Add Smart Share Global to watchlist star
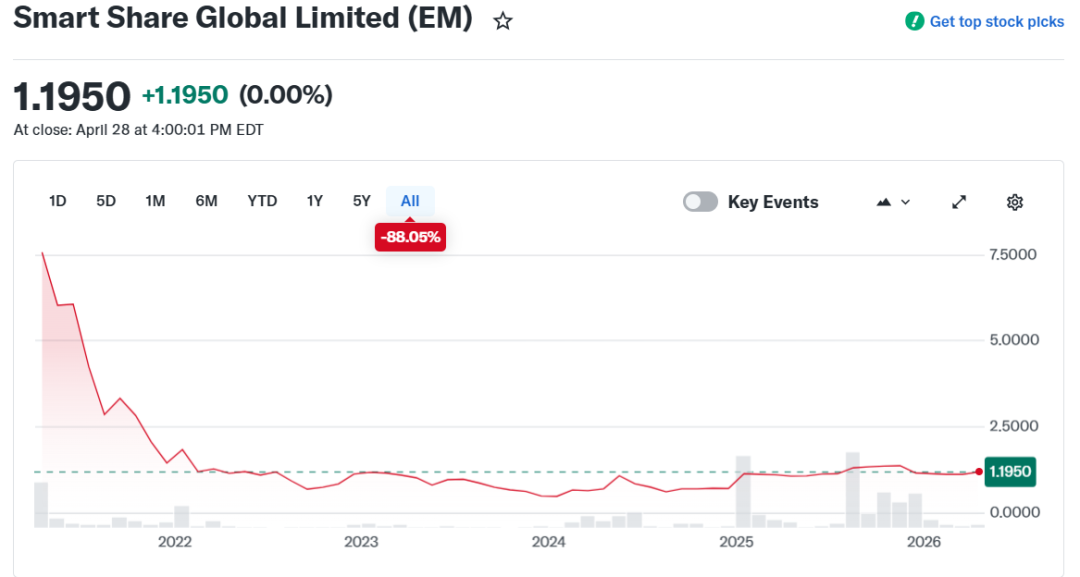This screenshot has height=577, width=1080. (x=503, y=21)
